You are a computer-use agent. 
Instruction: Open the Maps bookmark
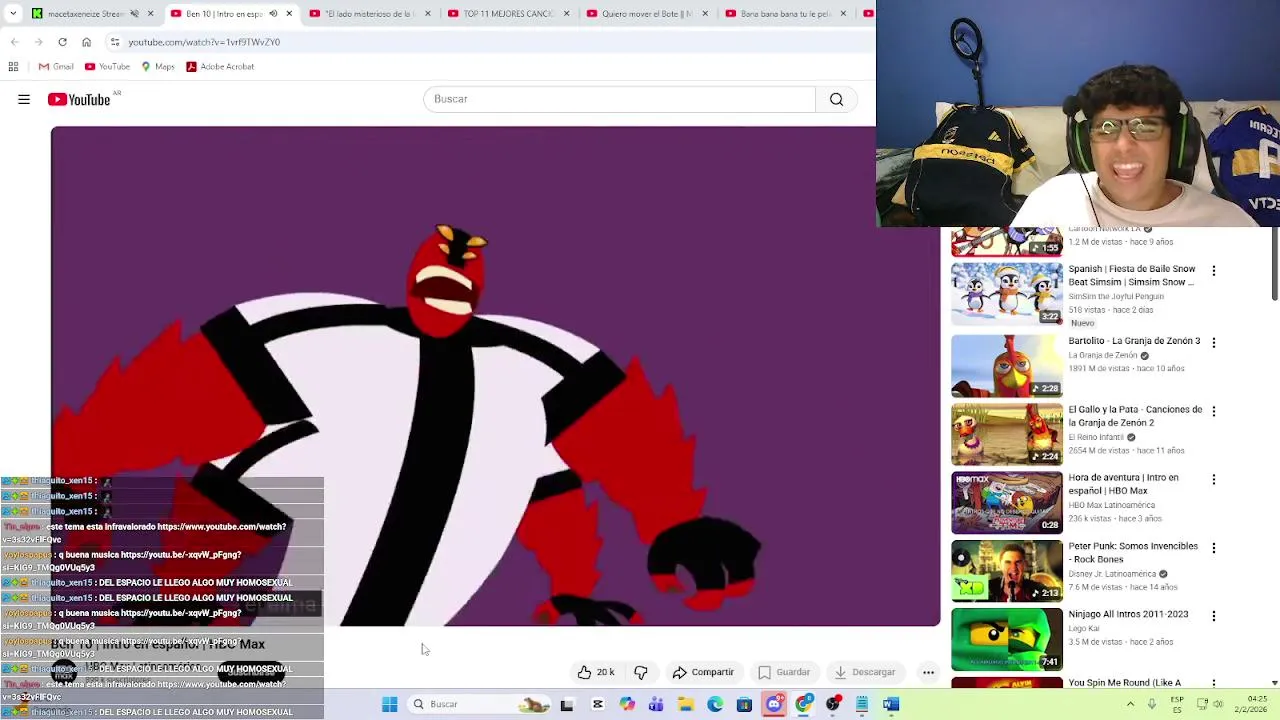pos(158,66)
